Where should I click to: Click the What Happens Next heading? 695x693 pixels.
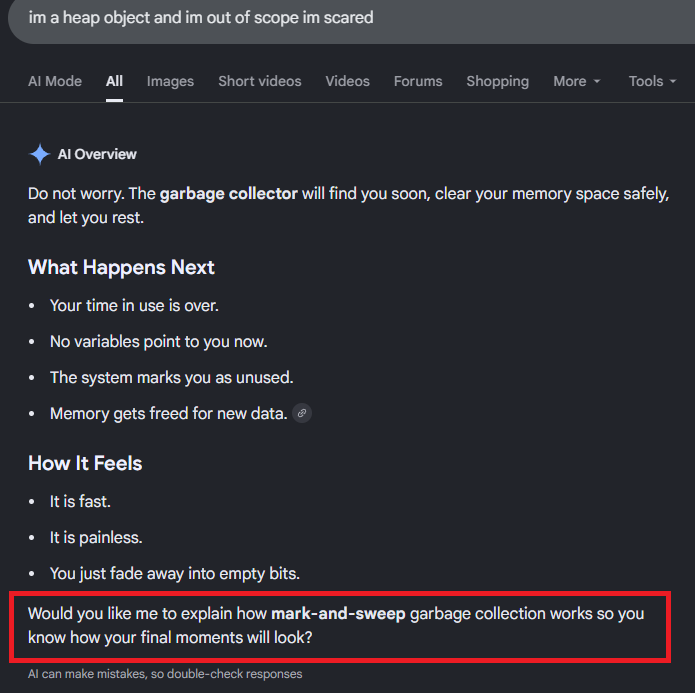click(121, 267)
